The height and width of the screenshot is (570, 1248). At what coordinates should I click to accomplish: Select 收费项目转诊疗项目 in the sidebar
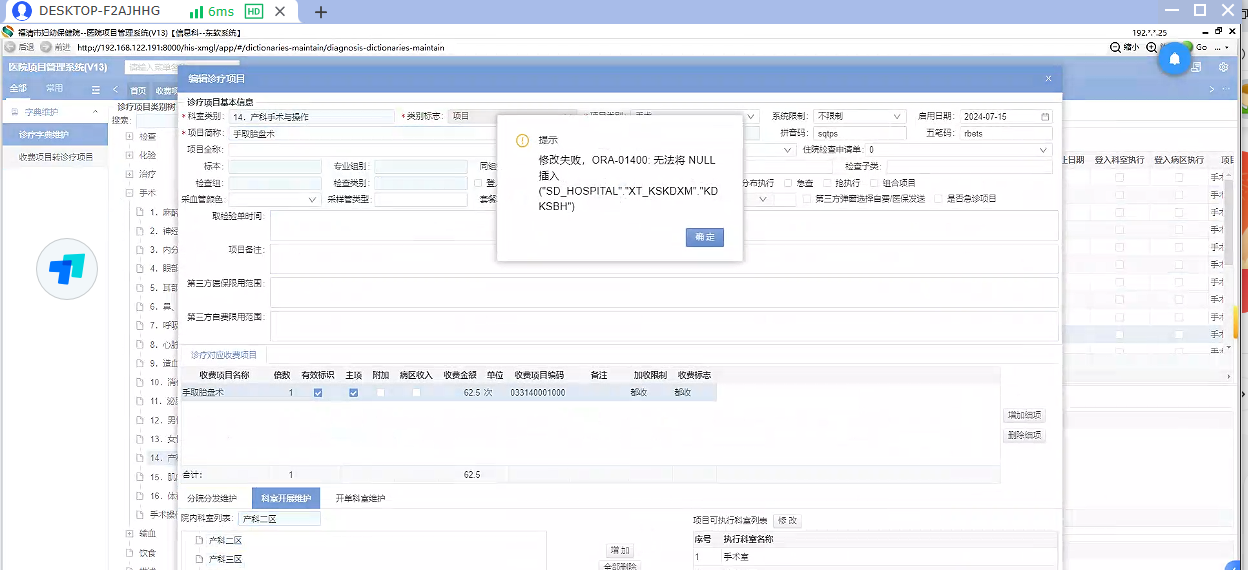(x=55, y=157)
